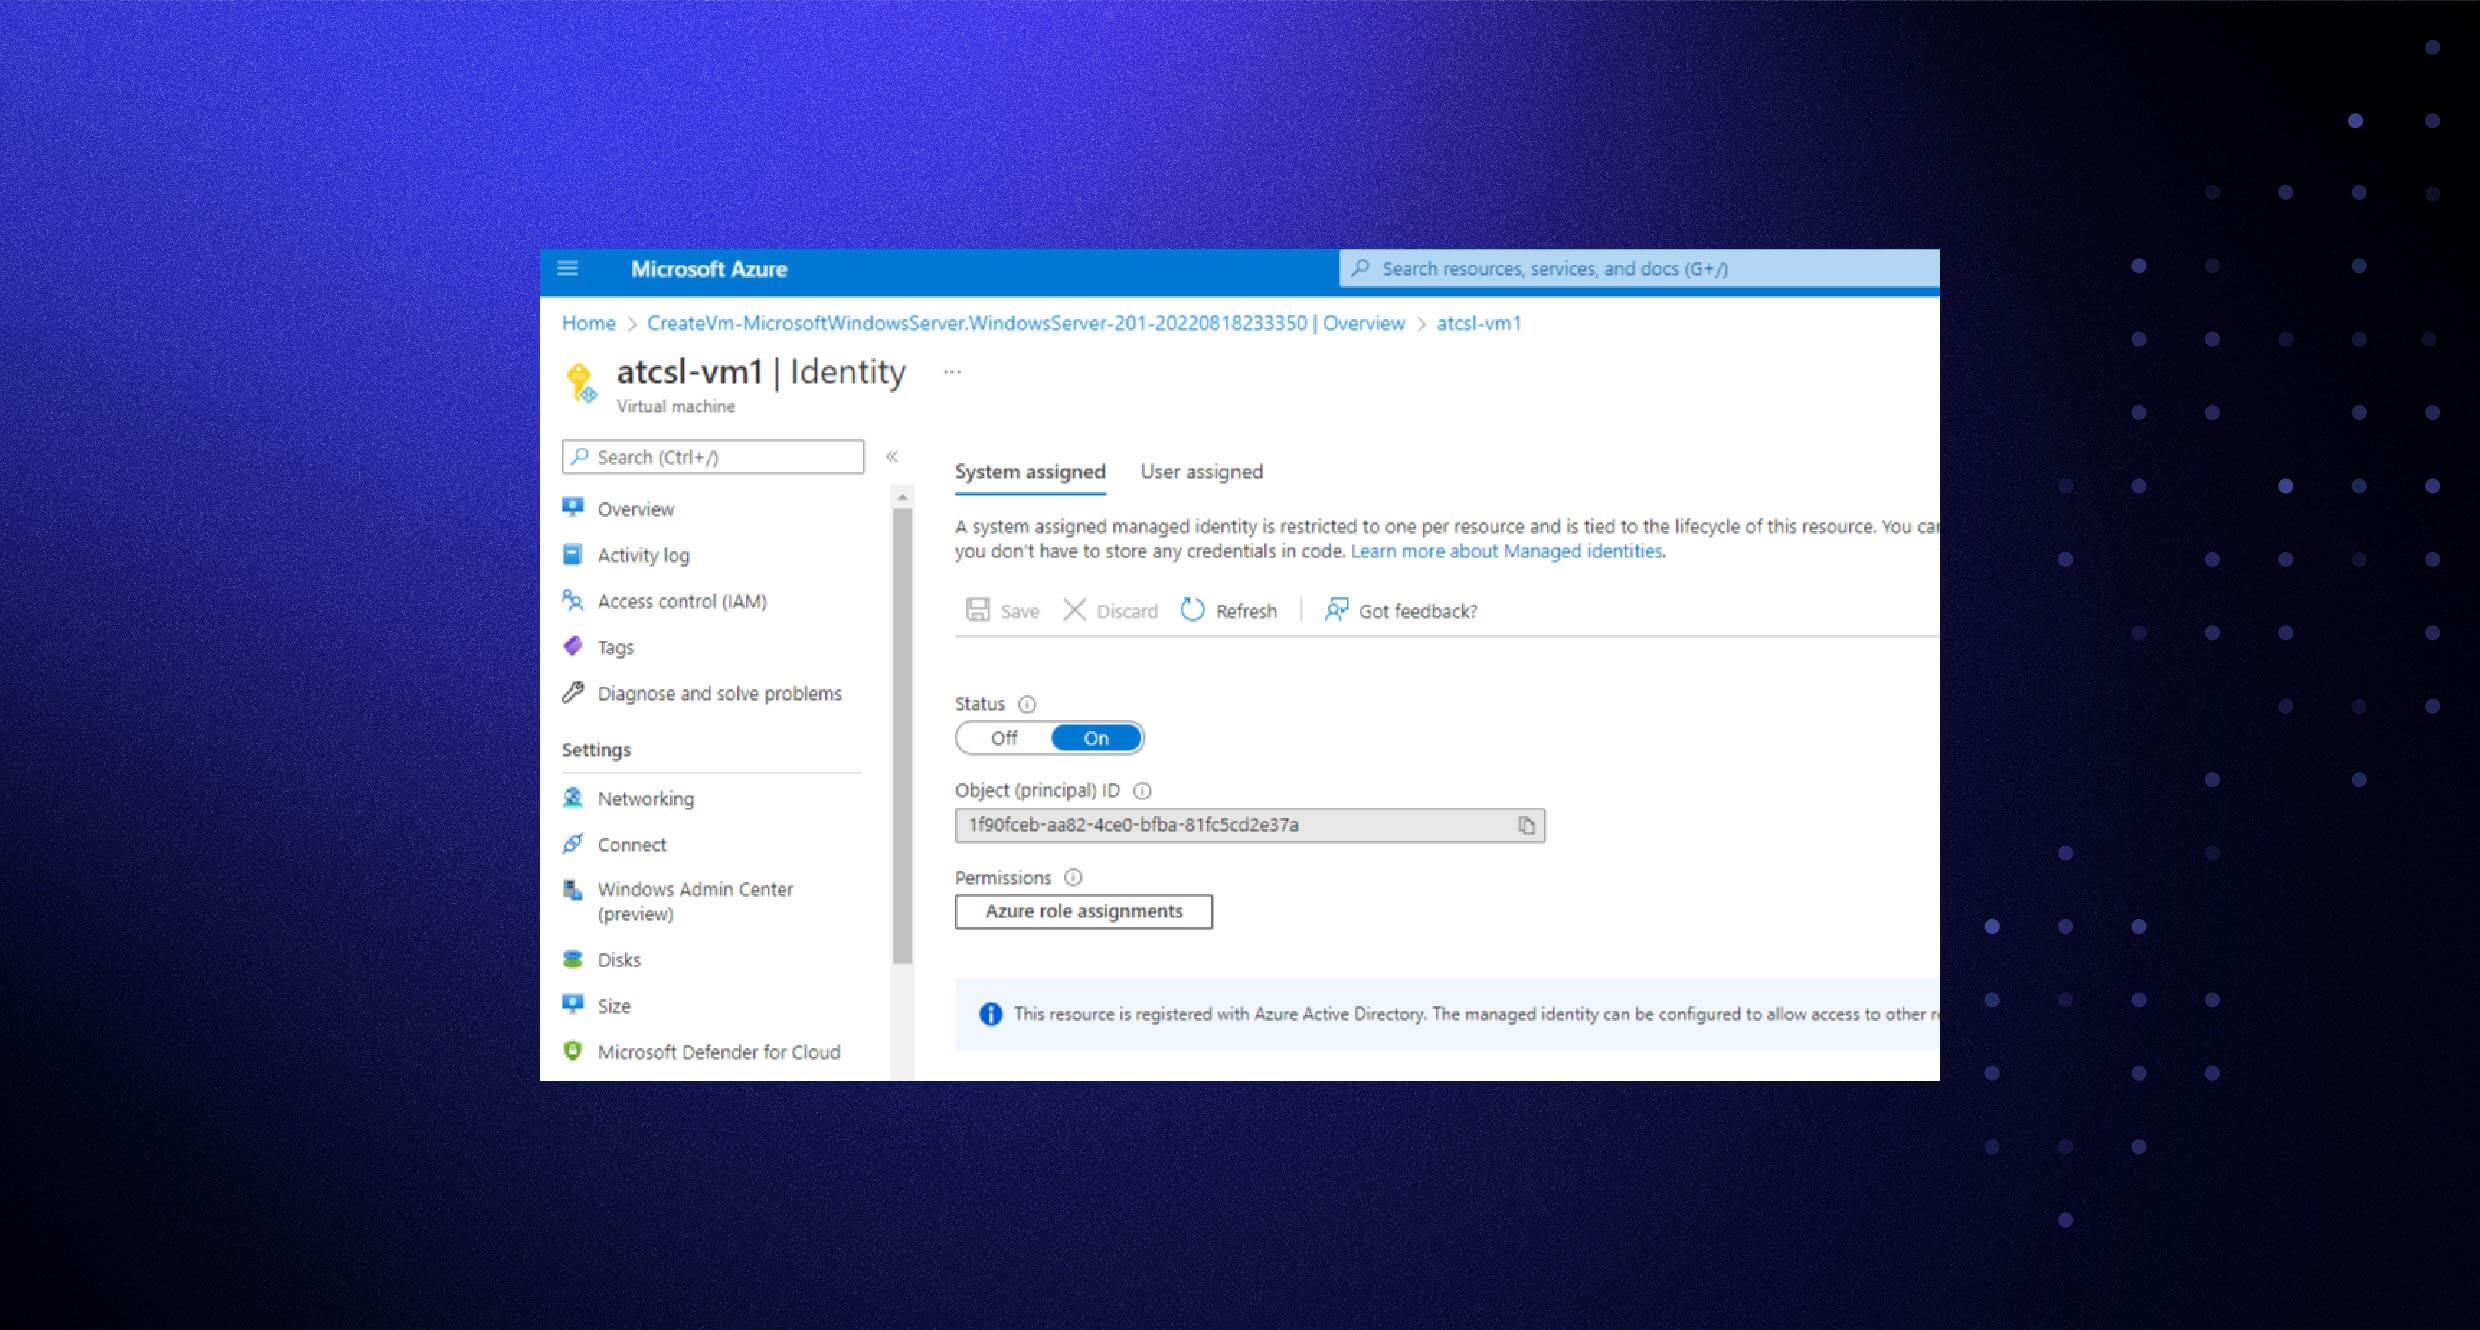Open Azure role assignments
The width and height of the screenshot is (2480, 1330).
coord(1083,911)
